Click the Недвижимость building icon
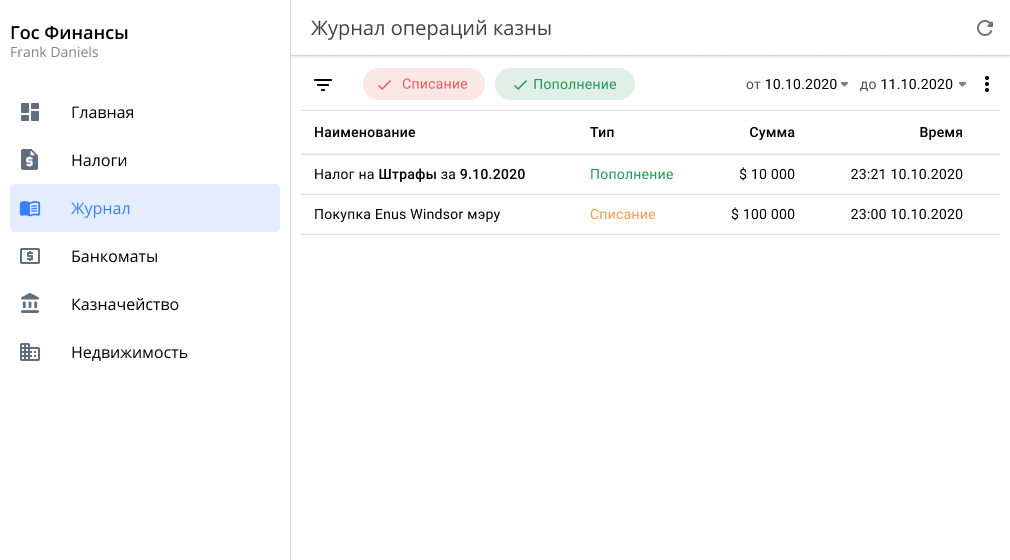 tap(30, 352)
